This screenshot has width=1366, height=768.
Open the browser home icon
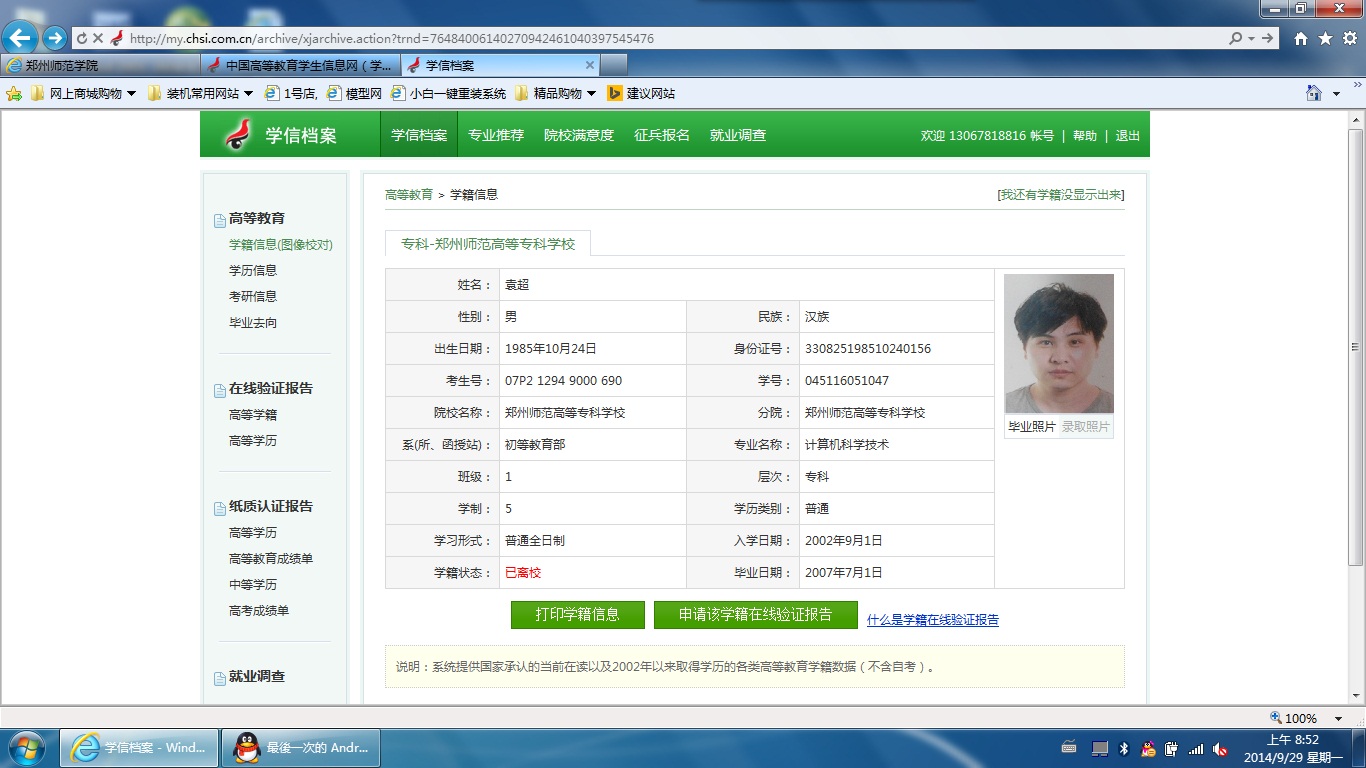pyautogui.click(x=1301, y=39)
